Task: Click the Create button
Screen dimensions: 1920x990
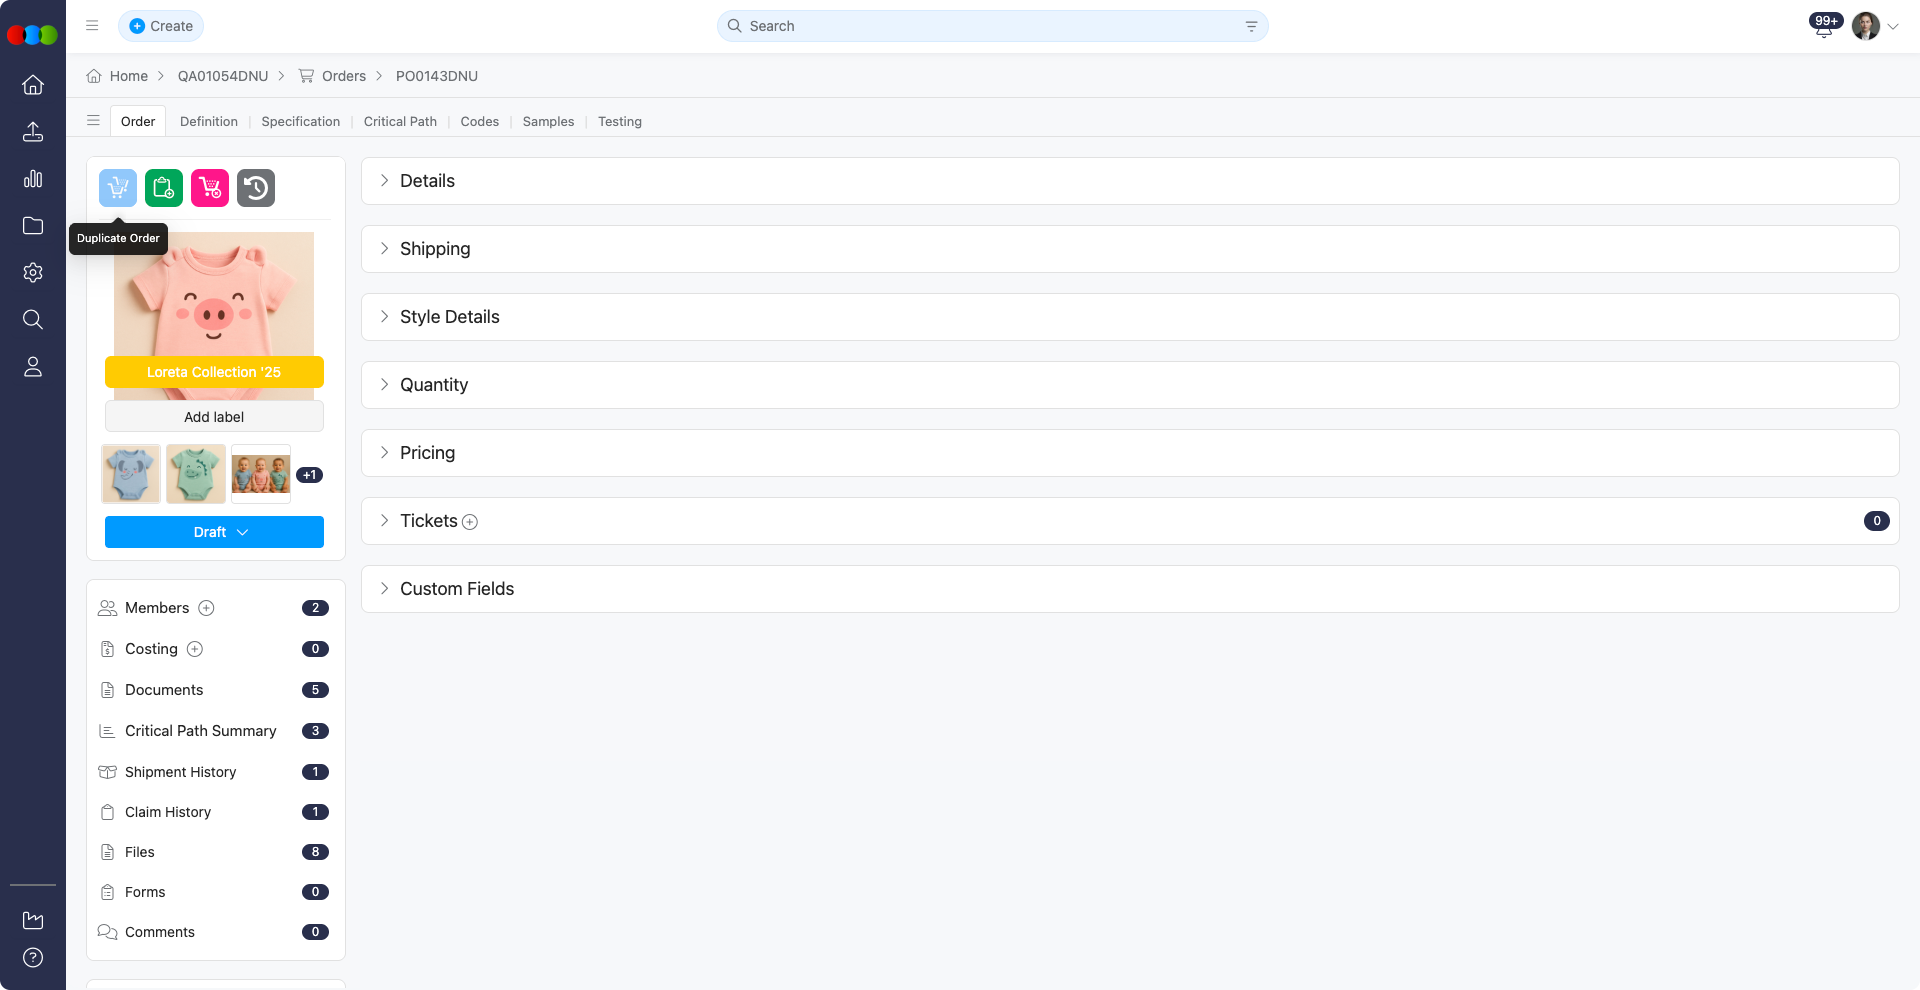Action: (161, 26)
